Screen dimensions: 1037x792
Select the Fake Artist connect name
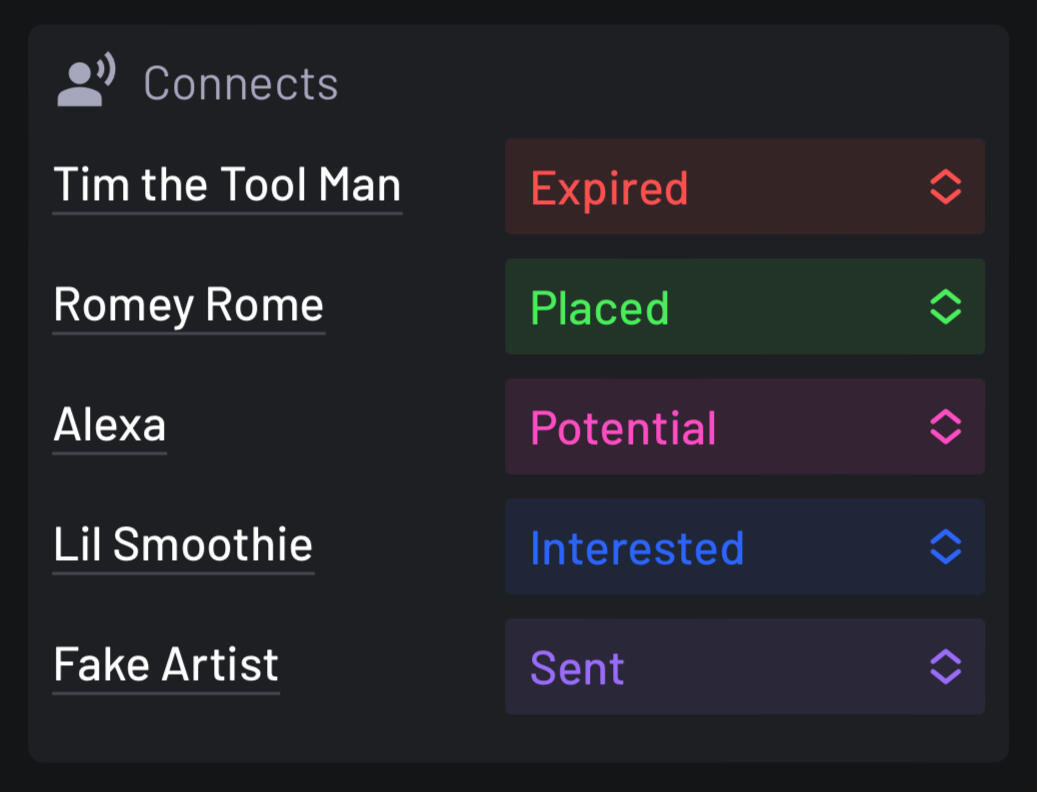(166, 665)
